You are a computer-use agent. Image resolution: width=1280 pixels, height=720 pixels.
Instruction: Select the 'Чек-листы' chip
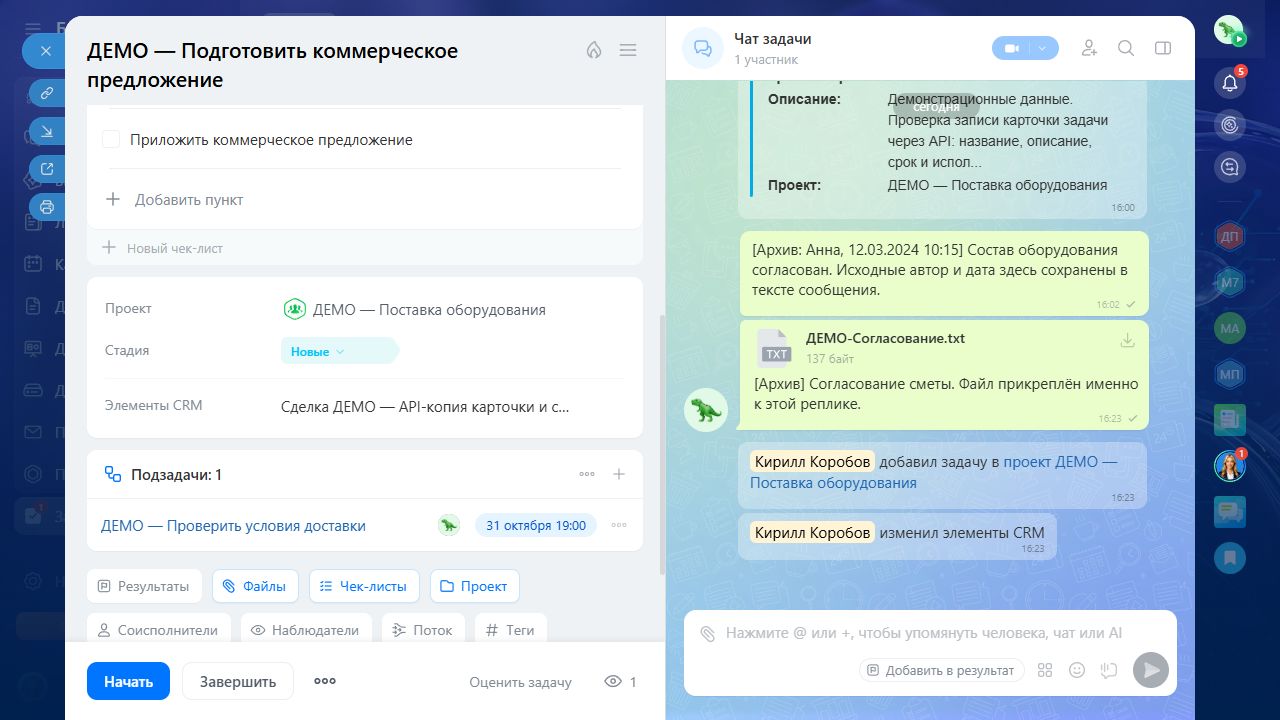[x=364, y=586]
